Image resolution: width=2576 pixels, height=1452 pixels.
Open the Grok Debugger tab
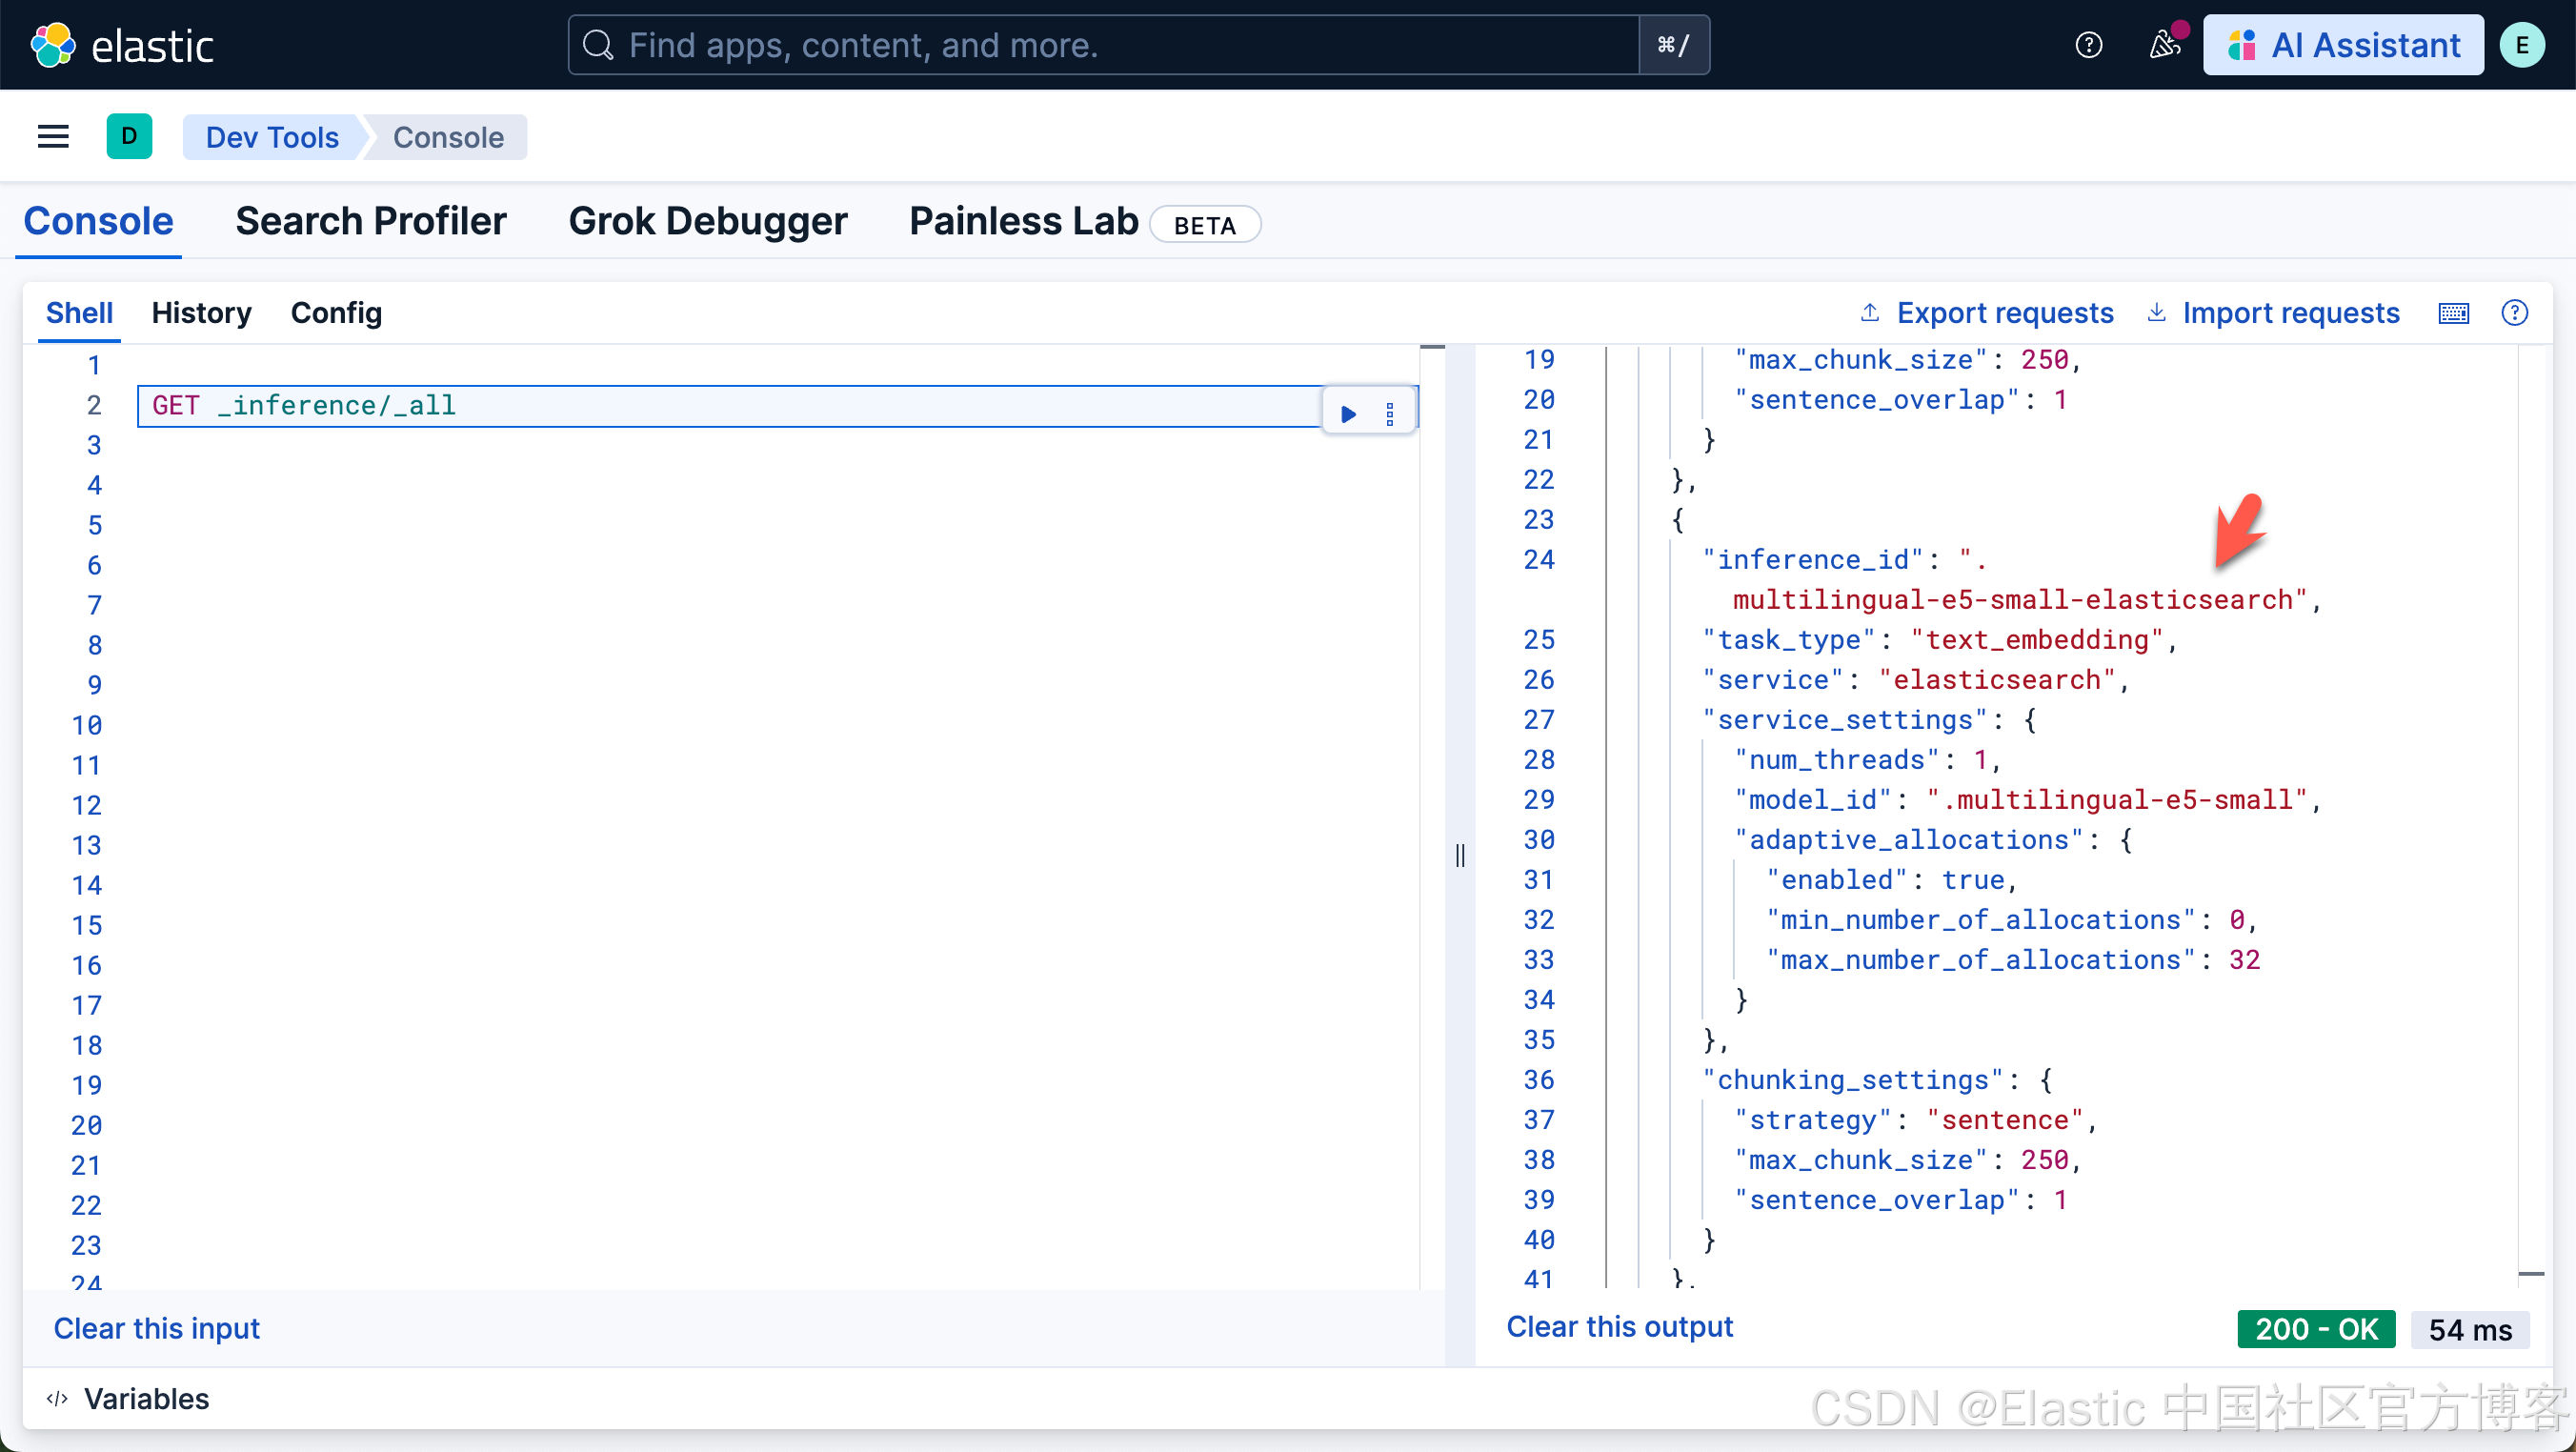tap(707, 221)
